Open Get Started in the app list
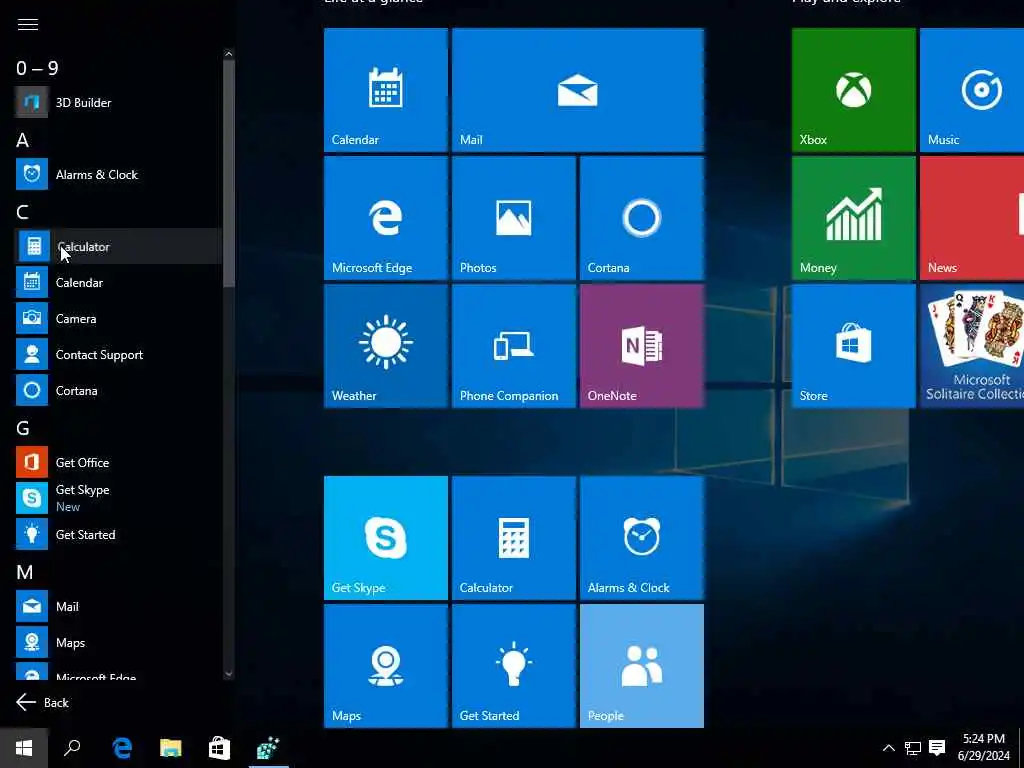The image size is (1024, 768). 118,534
